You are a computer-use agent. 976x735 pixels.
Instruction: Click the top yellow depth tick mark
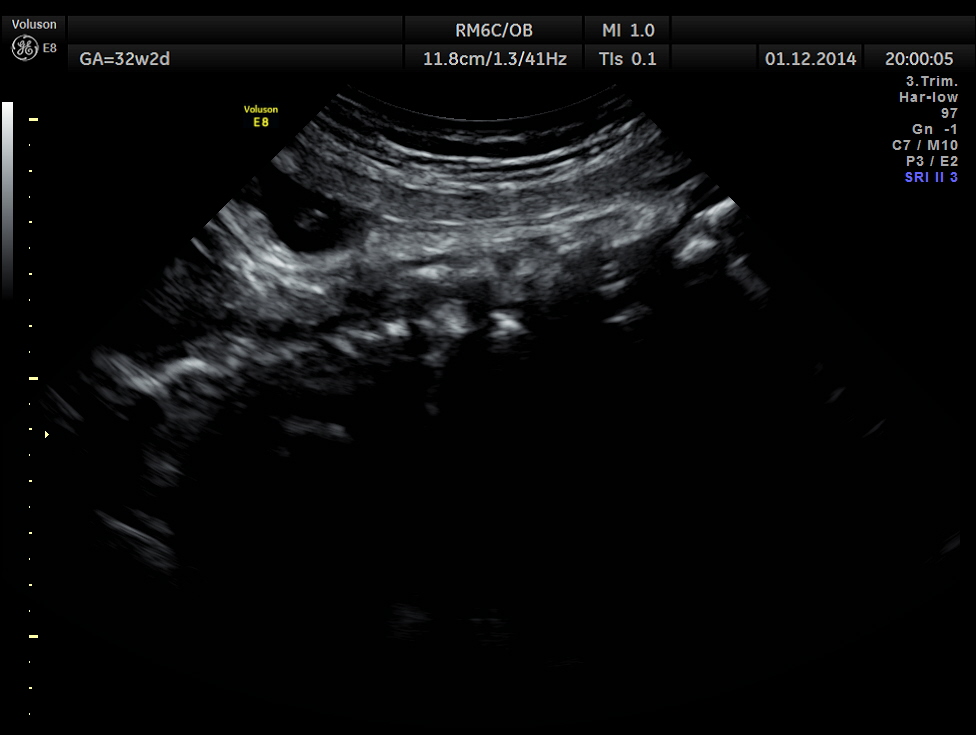[x=33, y=120]
